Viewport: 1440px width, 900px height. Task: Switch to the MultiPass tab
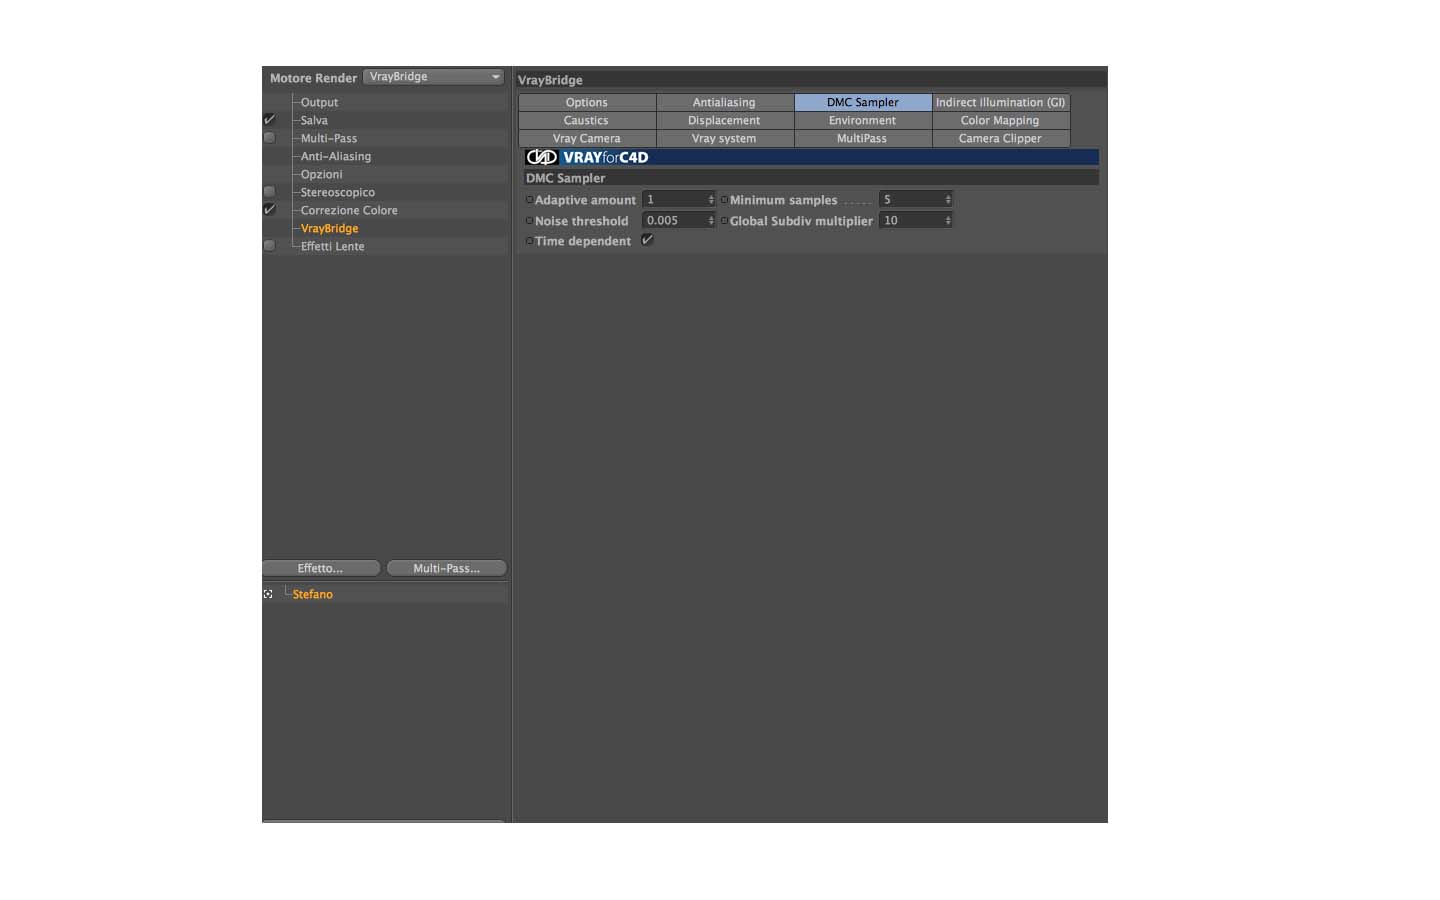pyautogui.click(x=863, y=138)
